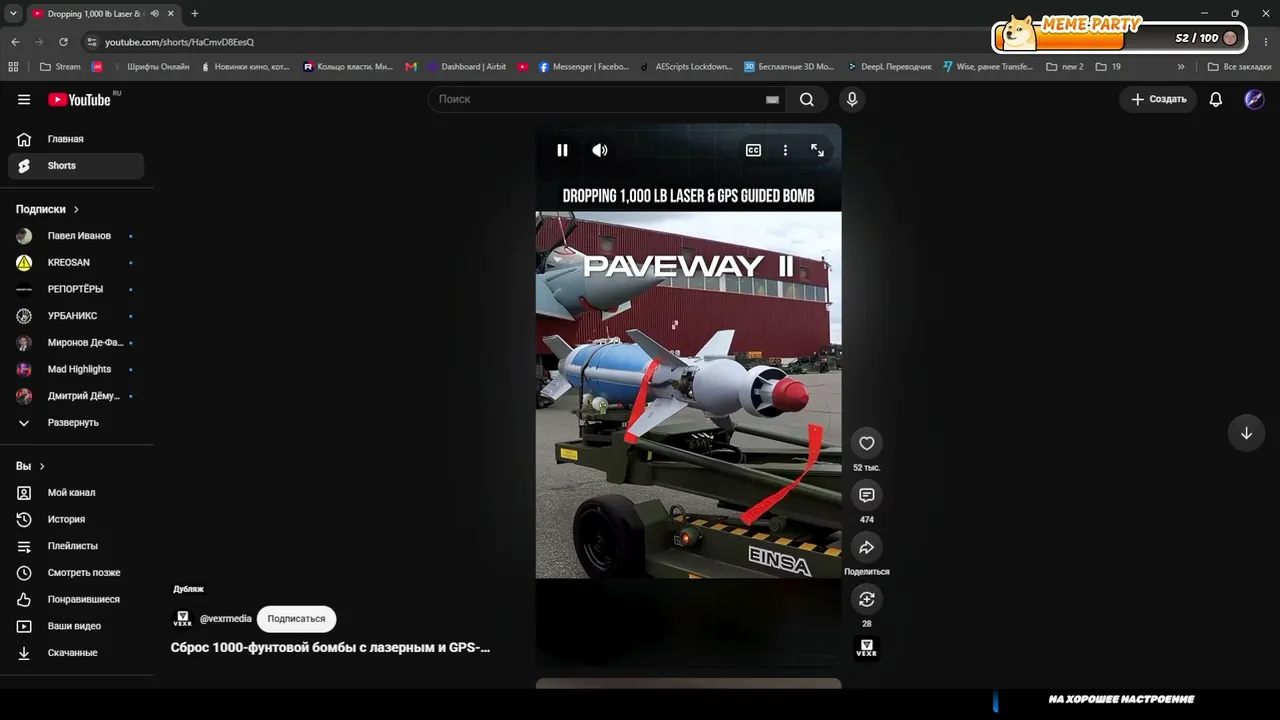Share the Short via the arrow icon
This screenshot has height=720, width=1280.
pos(867,547)
